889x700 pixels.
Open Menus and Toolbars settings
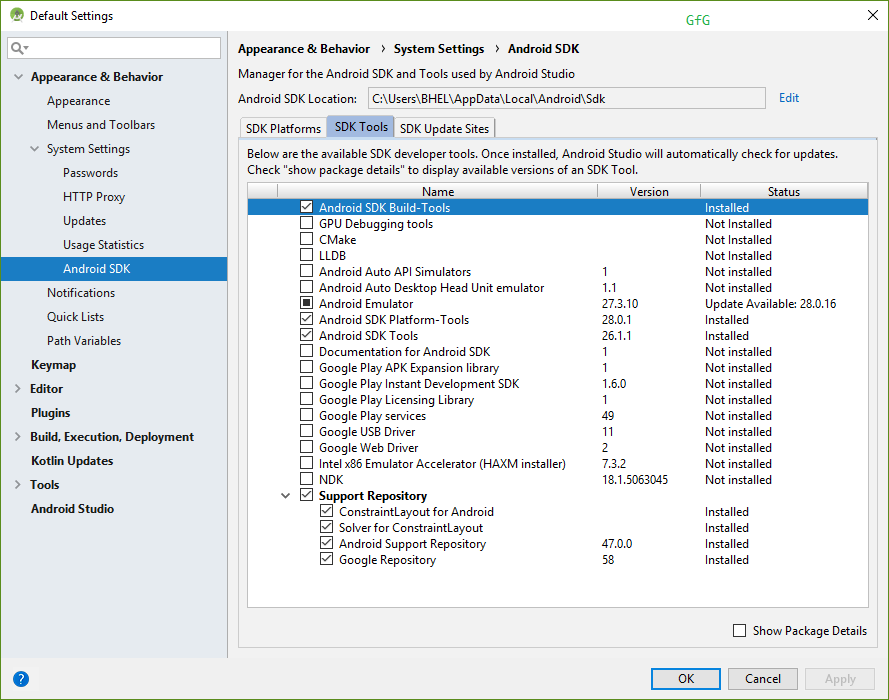[x=101, y=125]
